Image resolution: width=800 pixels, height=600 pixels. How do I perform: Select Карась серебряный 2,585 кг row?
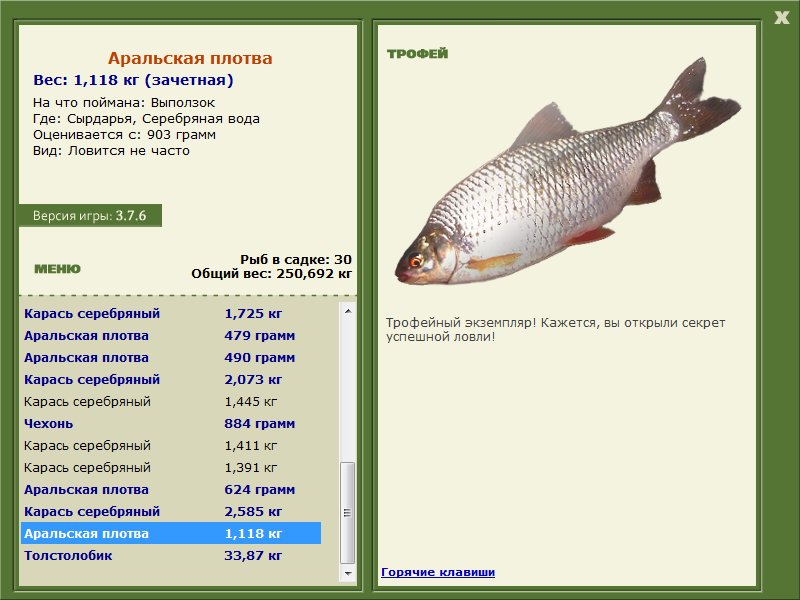[171, 511]
